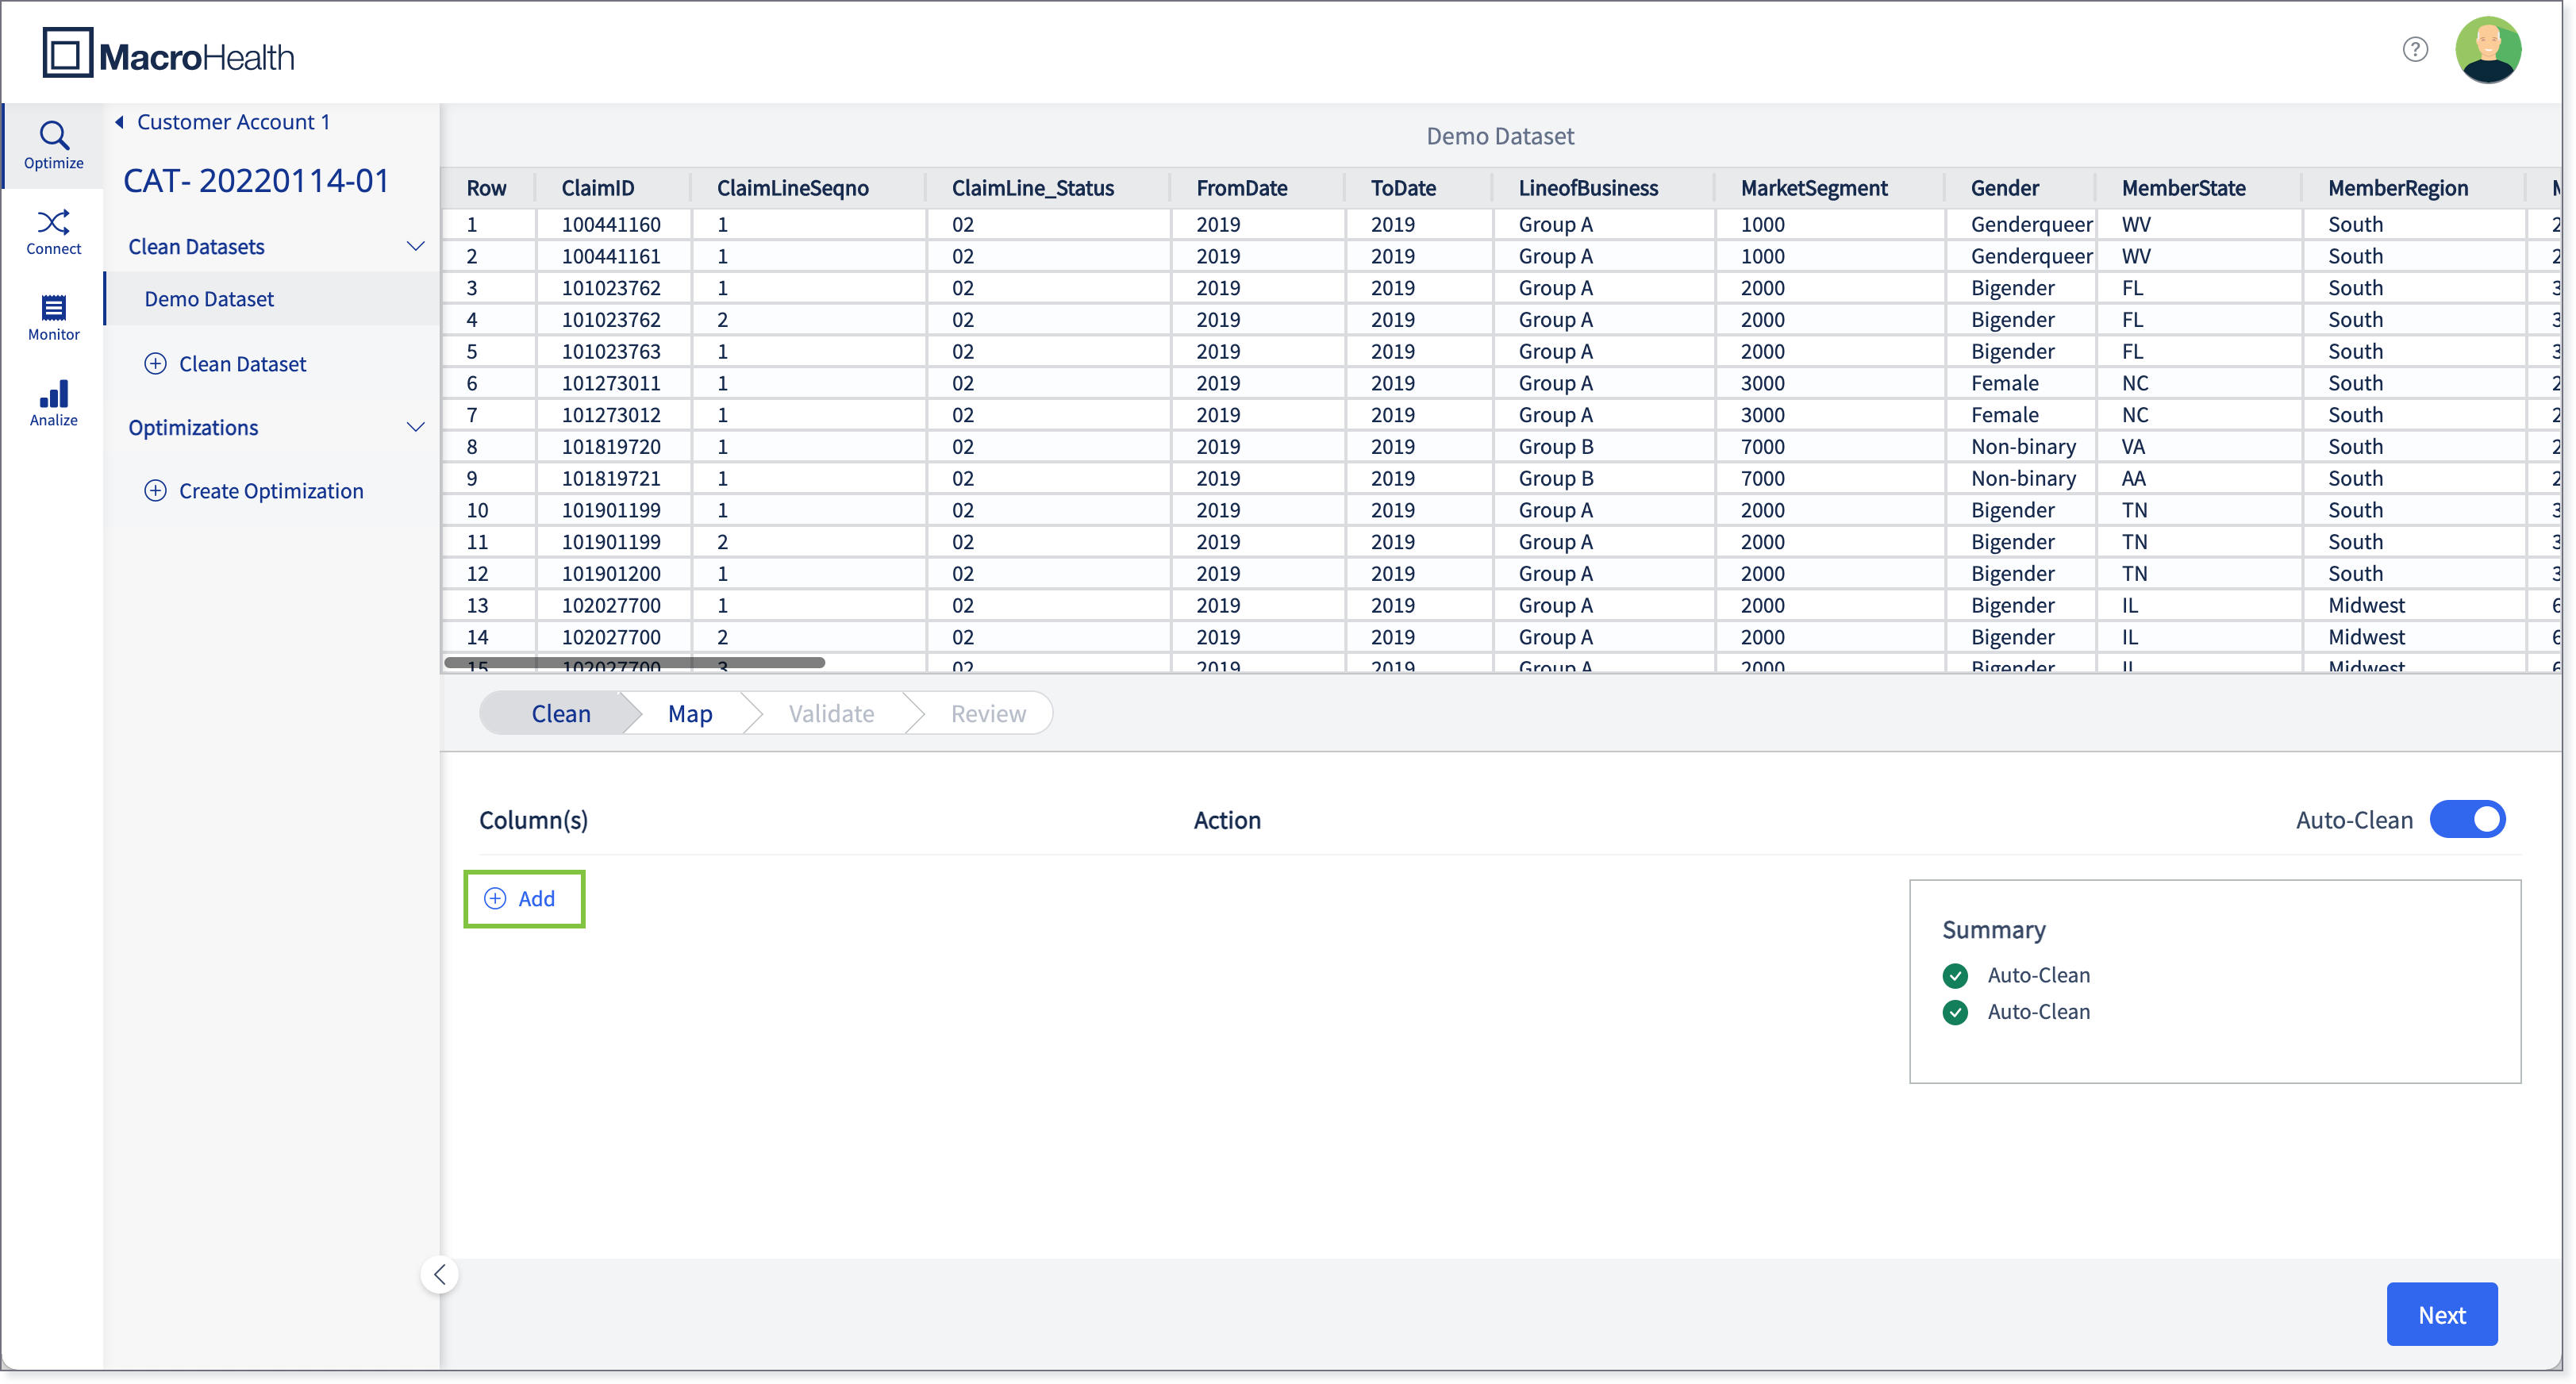The height and width of the screenshot is (1384, 2576).
Task: Click the Create Optimization link
Action: [271, 491]
